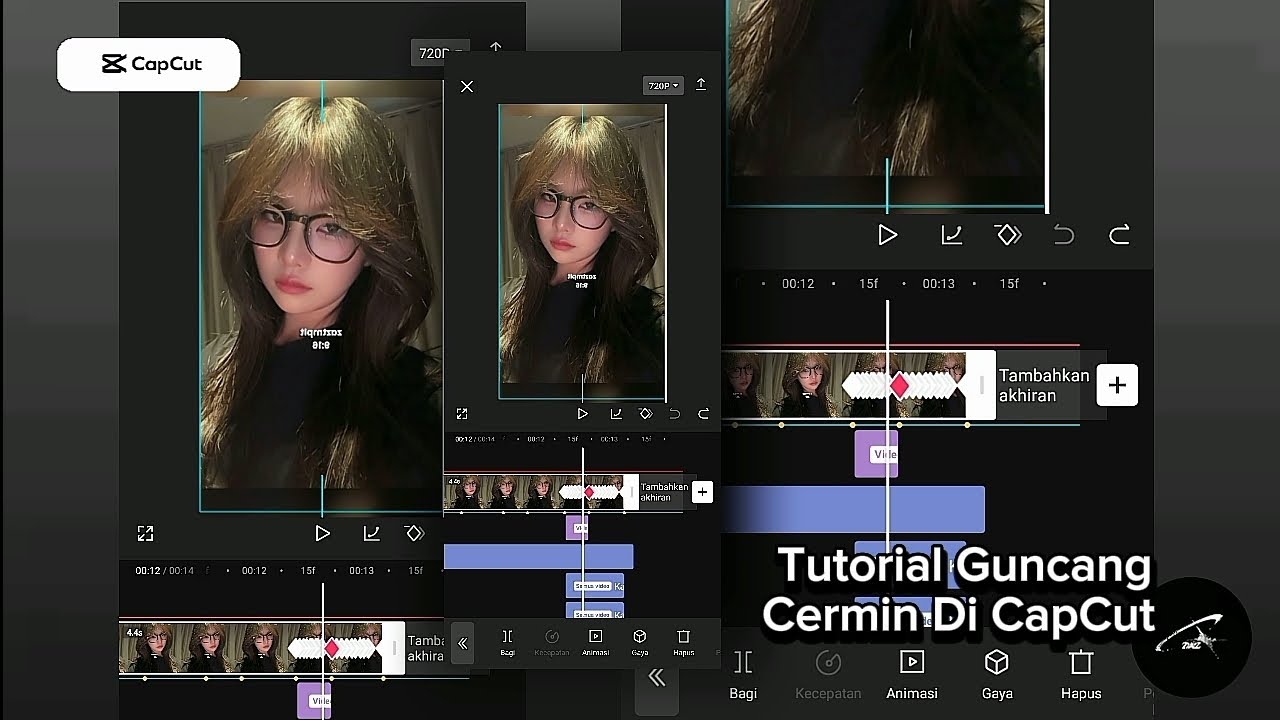Collapse the toolbar with double chevron in right screen

point(657,678)
